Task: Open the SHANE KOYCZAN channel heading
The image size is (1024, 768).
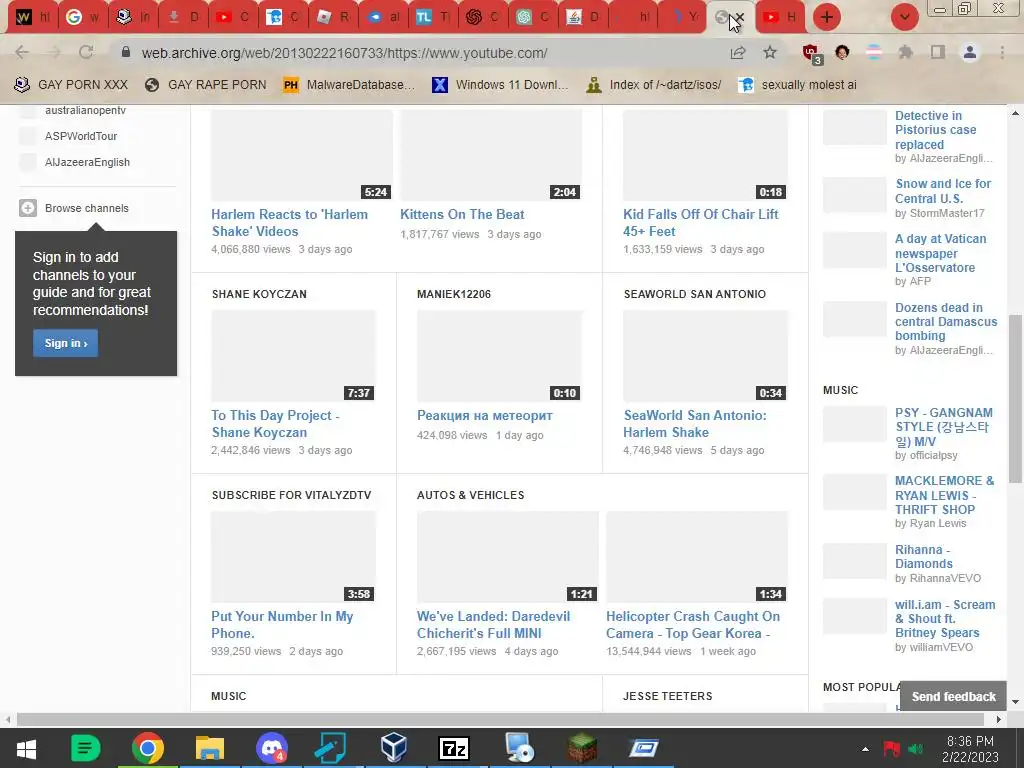Action: [259, 294]
